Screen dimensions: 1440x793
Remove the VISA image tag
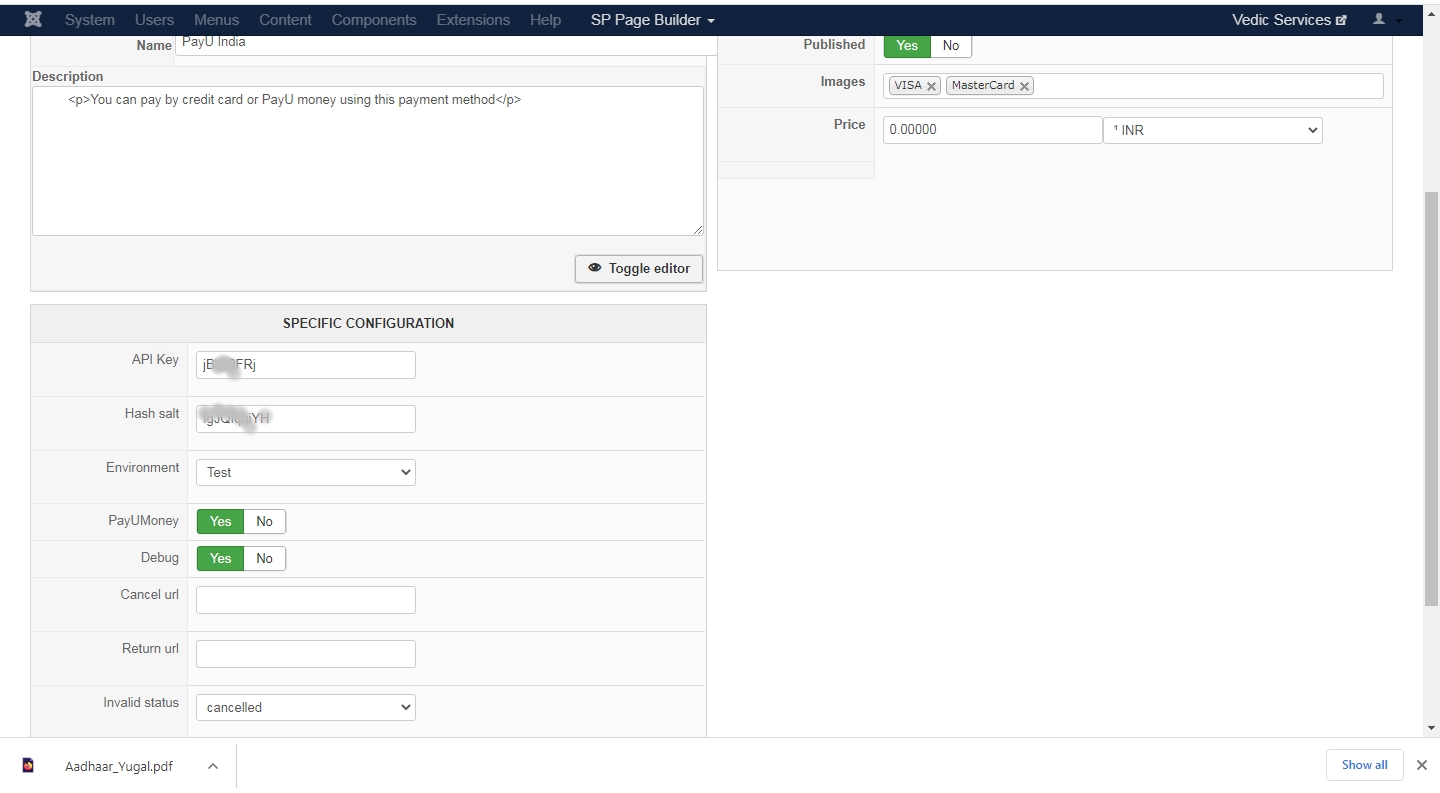(932, 86)
